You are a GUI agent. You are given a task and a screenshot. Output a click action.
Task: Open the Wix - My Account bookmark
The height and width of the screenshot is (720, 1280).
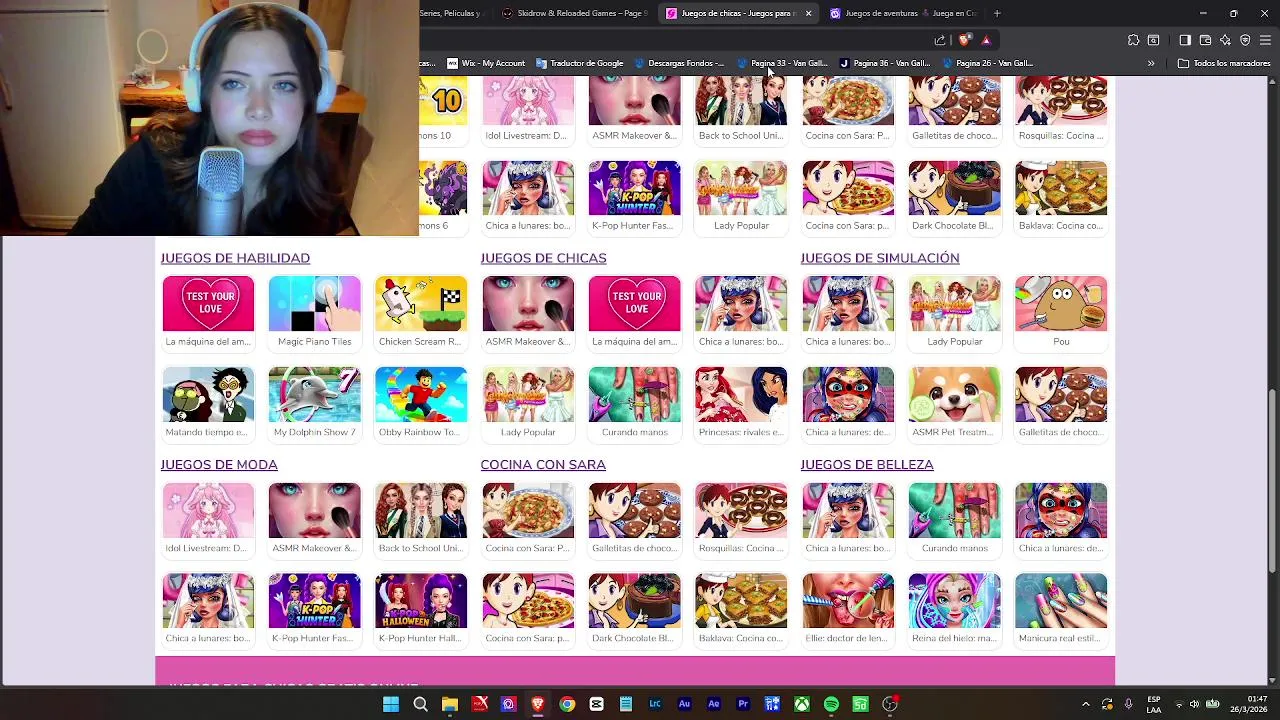tap(486, 63)
